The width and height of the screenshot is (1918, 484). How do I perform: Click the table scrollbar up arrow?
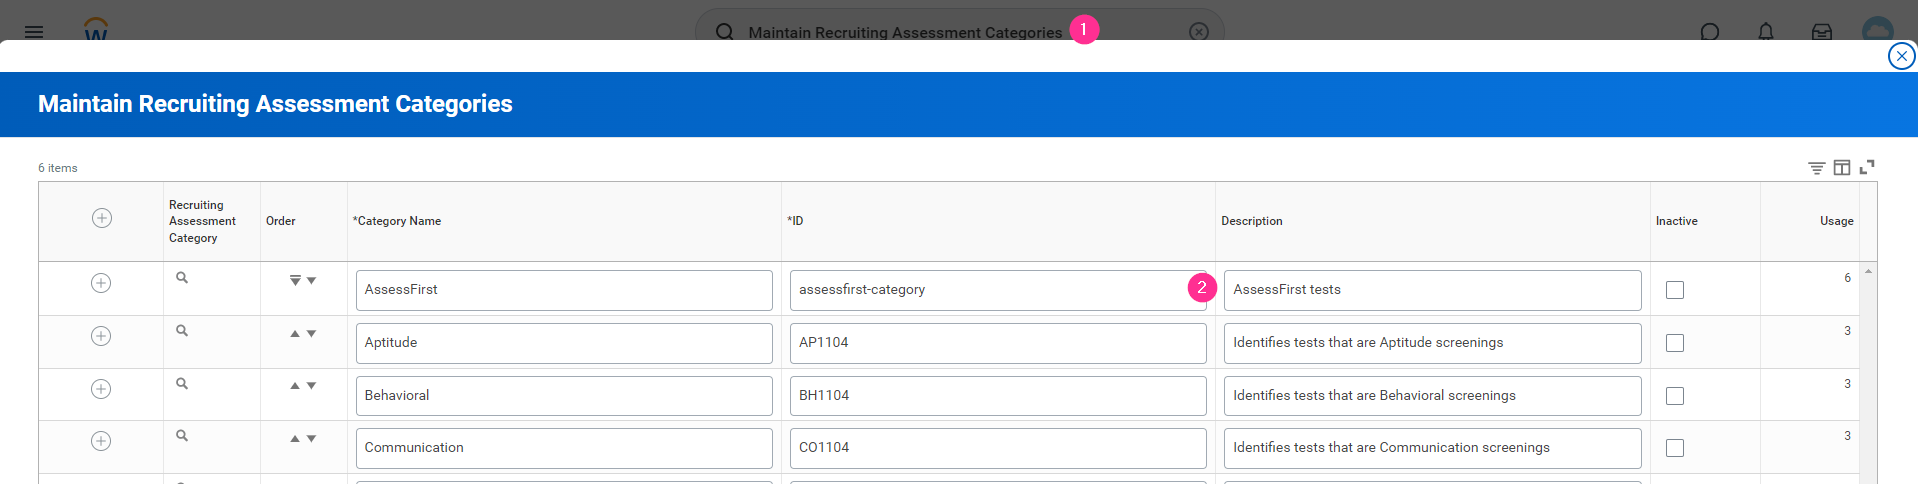click(x=1868, y=272)
